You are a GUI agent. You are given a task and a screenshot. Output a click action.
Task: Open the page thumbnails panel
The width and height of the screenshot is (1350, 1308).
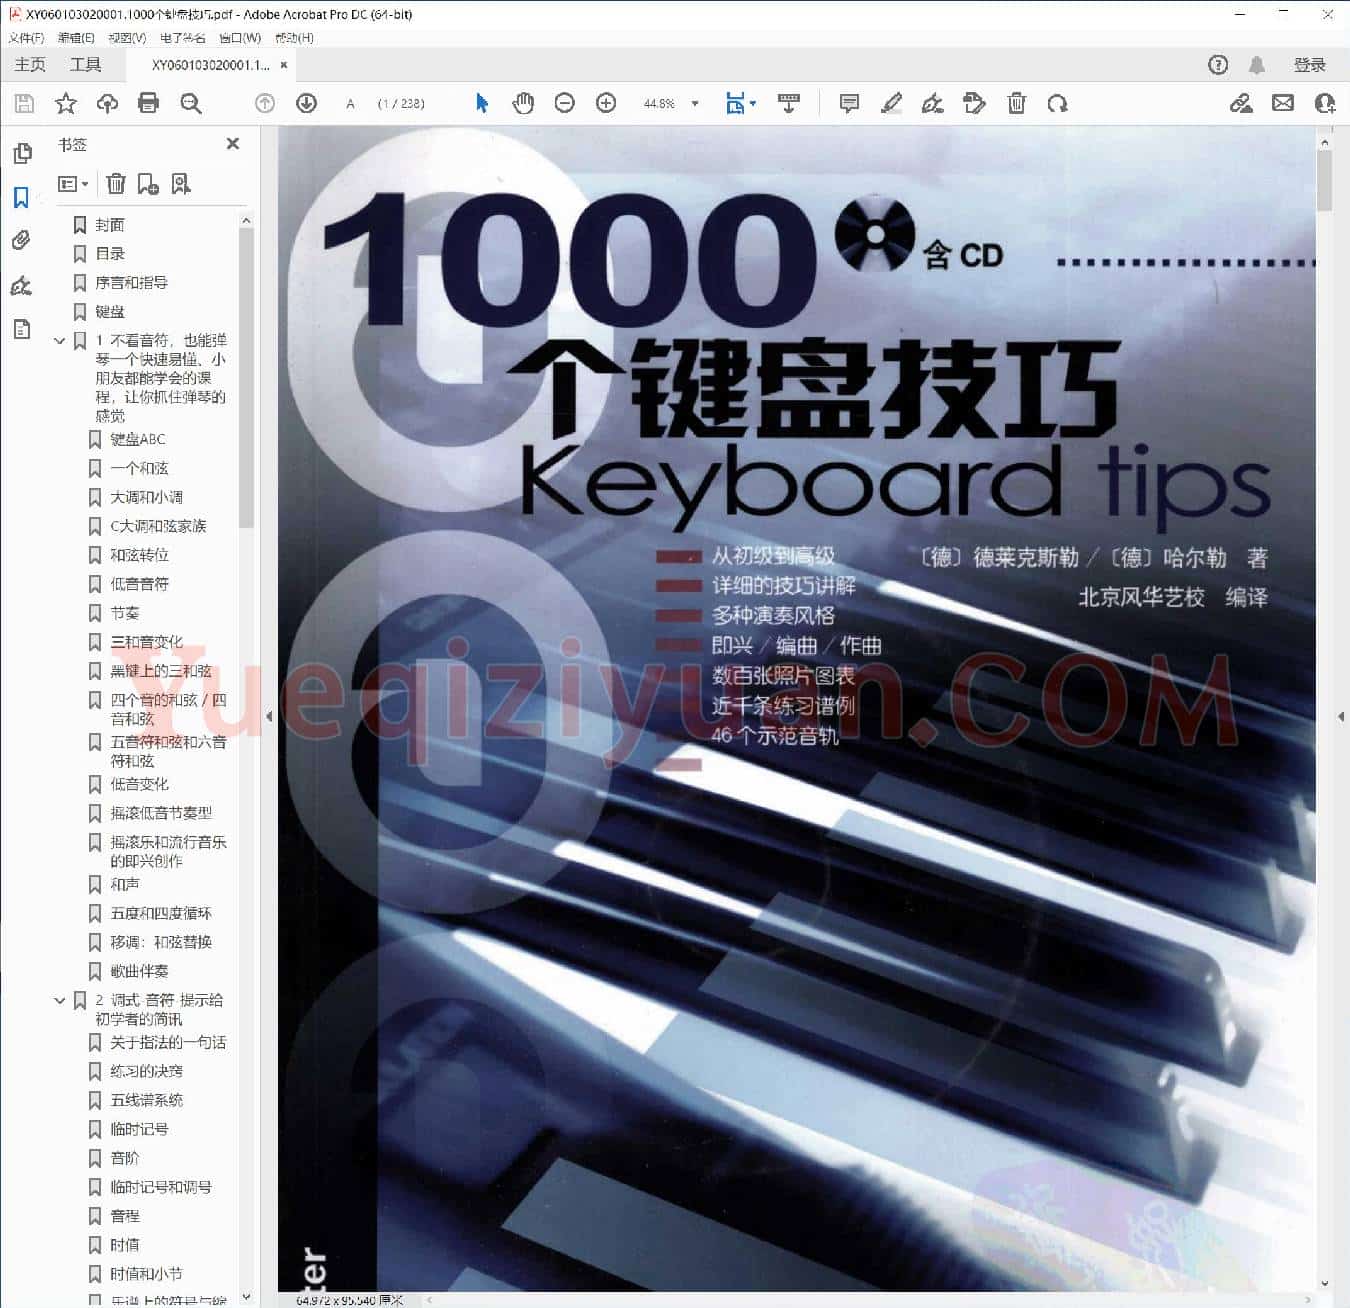[22, 154]
